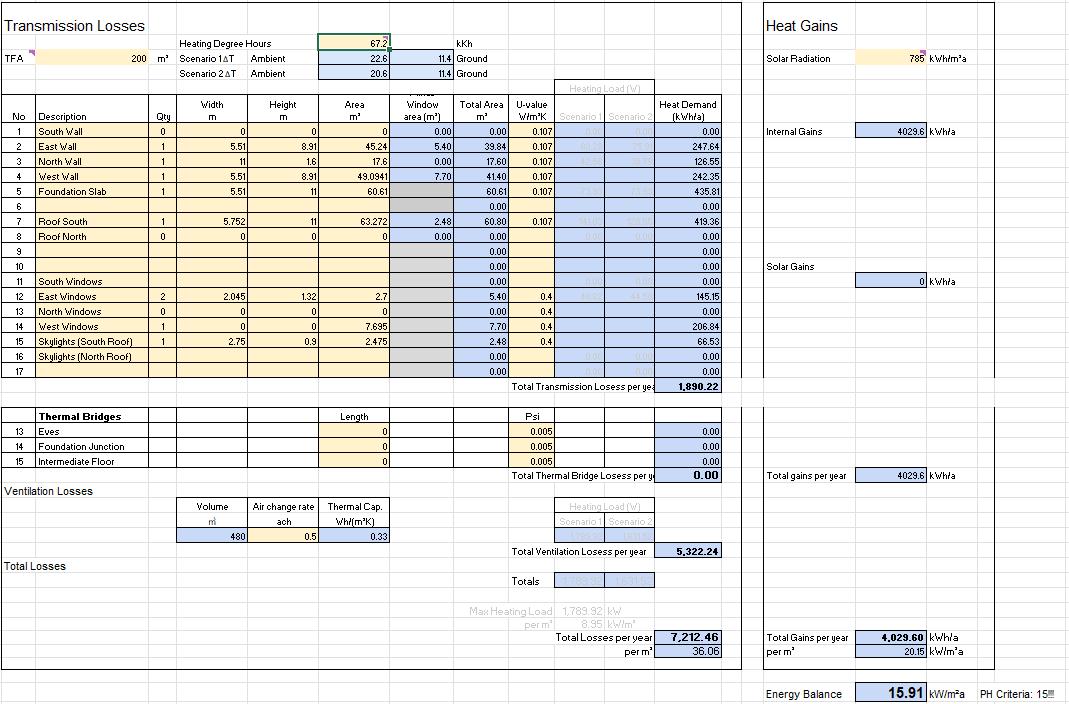This screenshot has width=1069, height=704.
Task: Click gains per m² value 20.15
Action: tap(891, 652)
